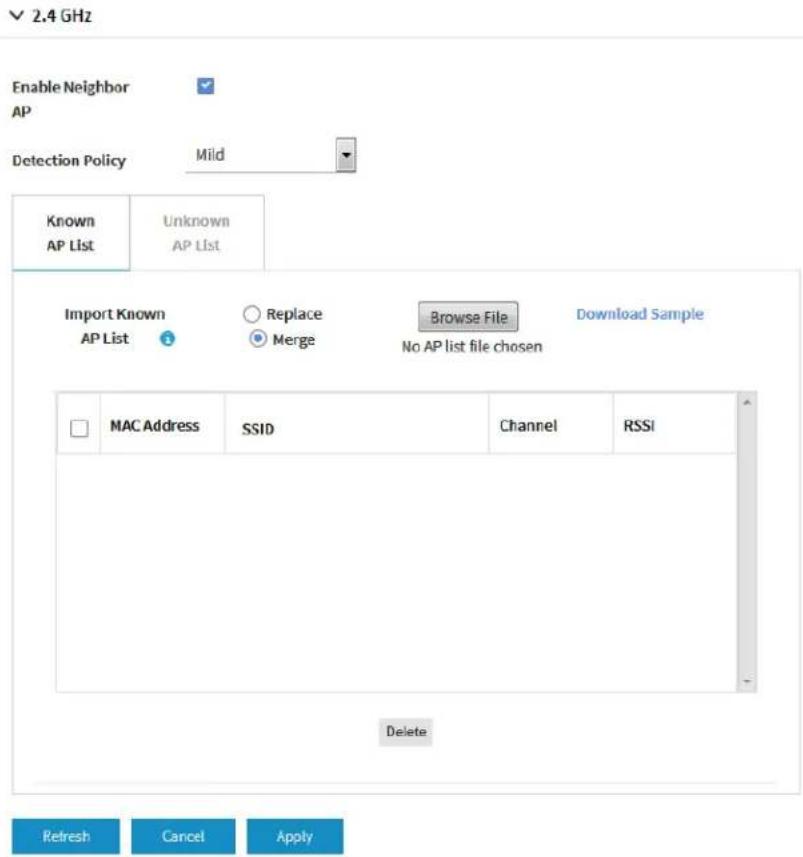803x857 pixels.
Task: Collapse the 2.4 GHz section chevron
Action: [17, 15]
